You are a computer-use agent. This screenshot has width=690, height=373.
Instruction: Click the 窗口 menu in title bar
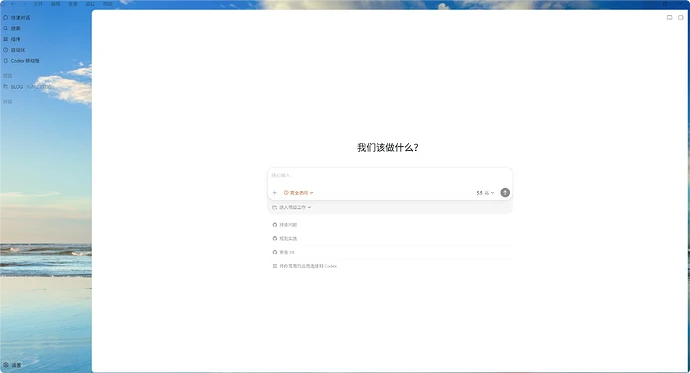click(x=90, y=4)
